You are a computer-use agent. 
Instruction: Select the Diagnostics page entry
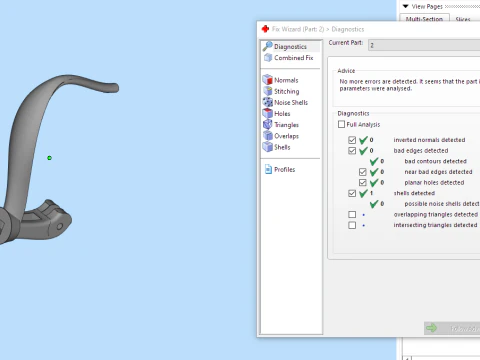click(290, 47)
